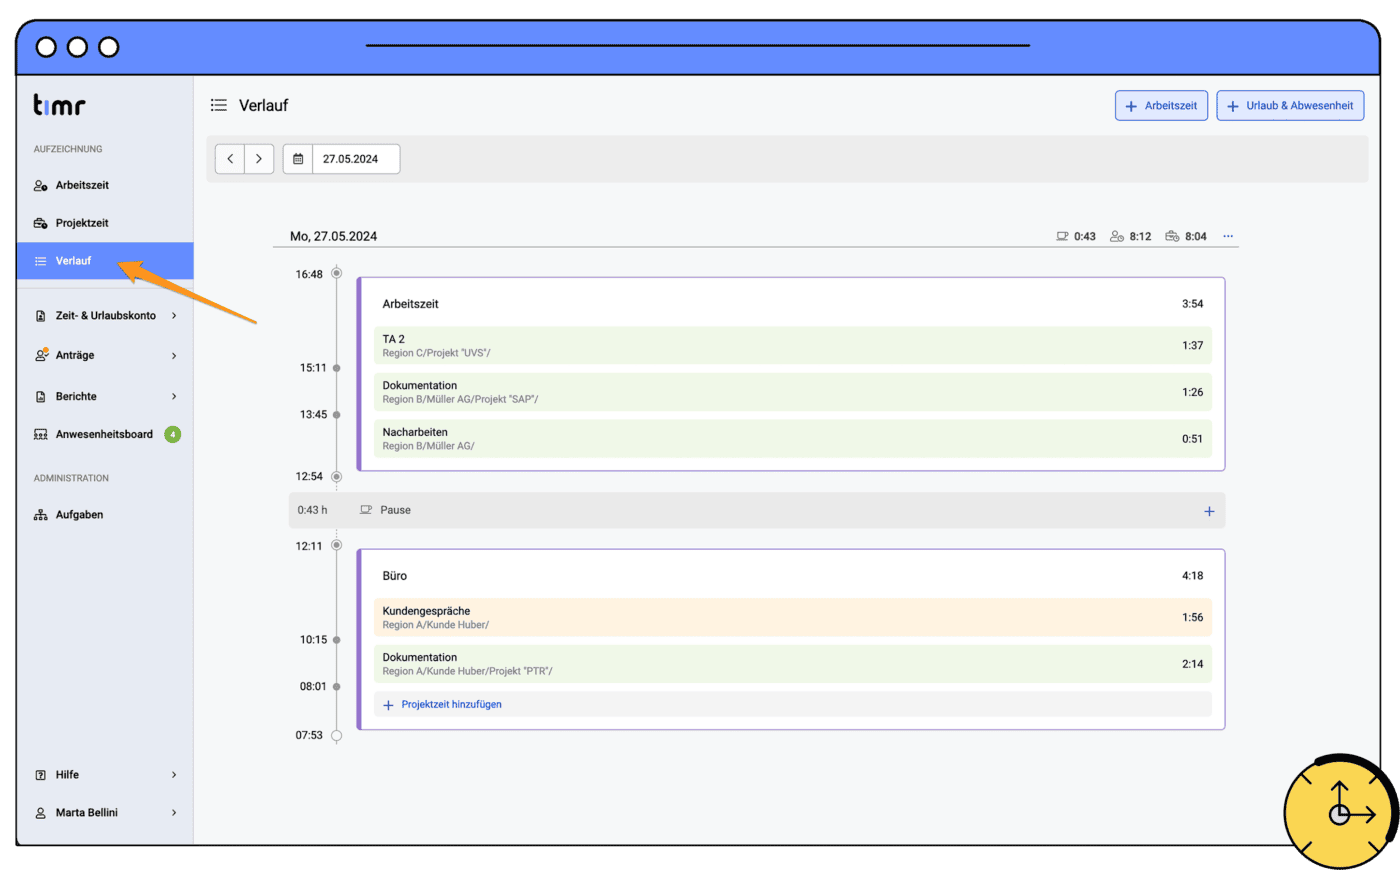Open Projektzeit in the sidebar

click(x=82, y=223)
